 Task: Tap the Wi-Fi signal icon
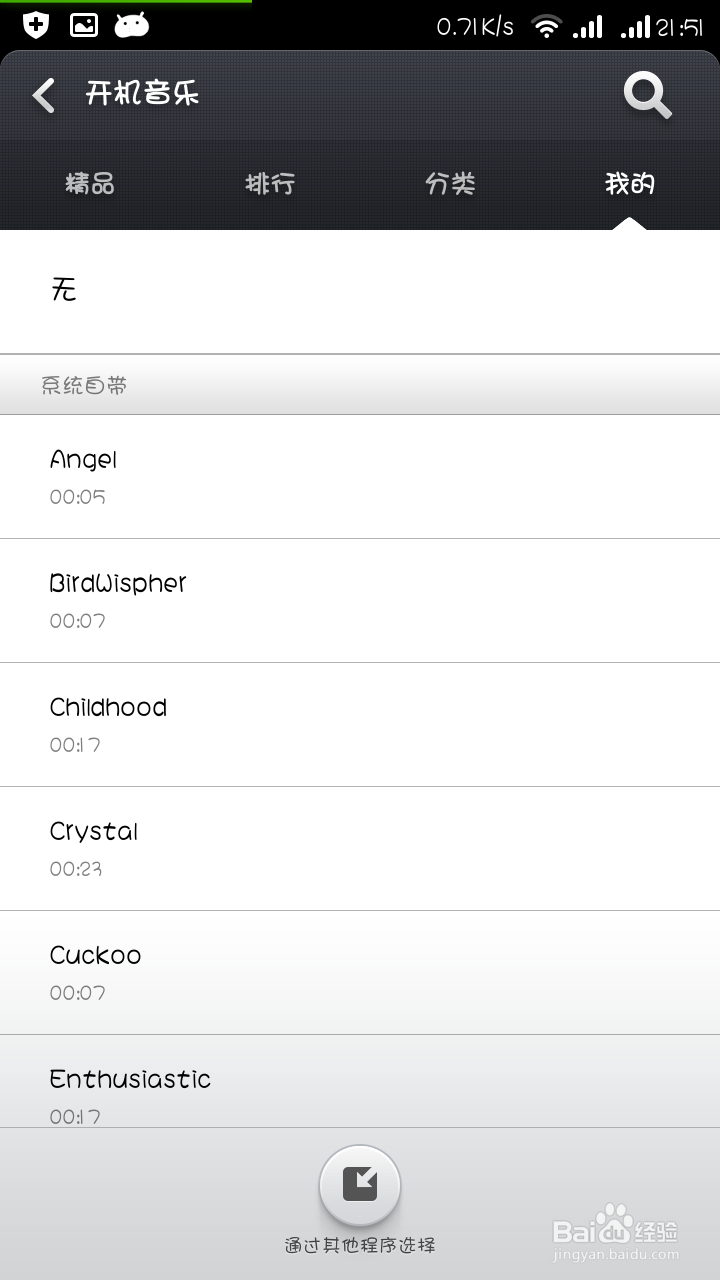click(x=546, y=26)
